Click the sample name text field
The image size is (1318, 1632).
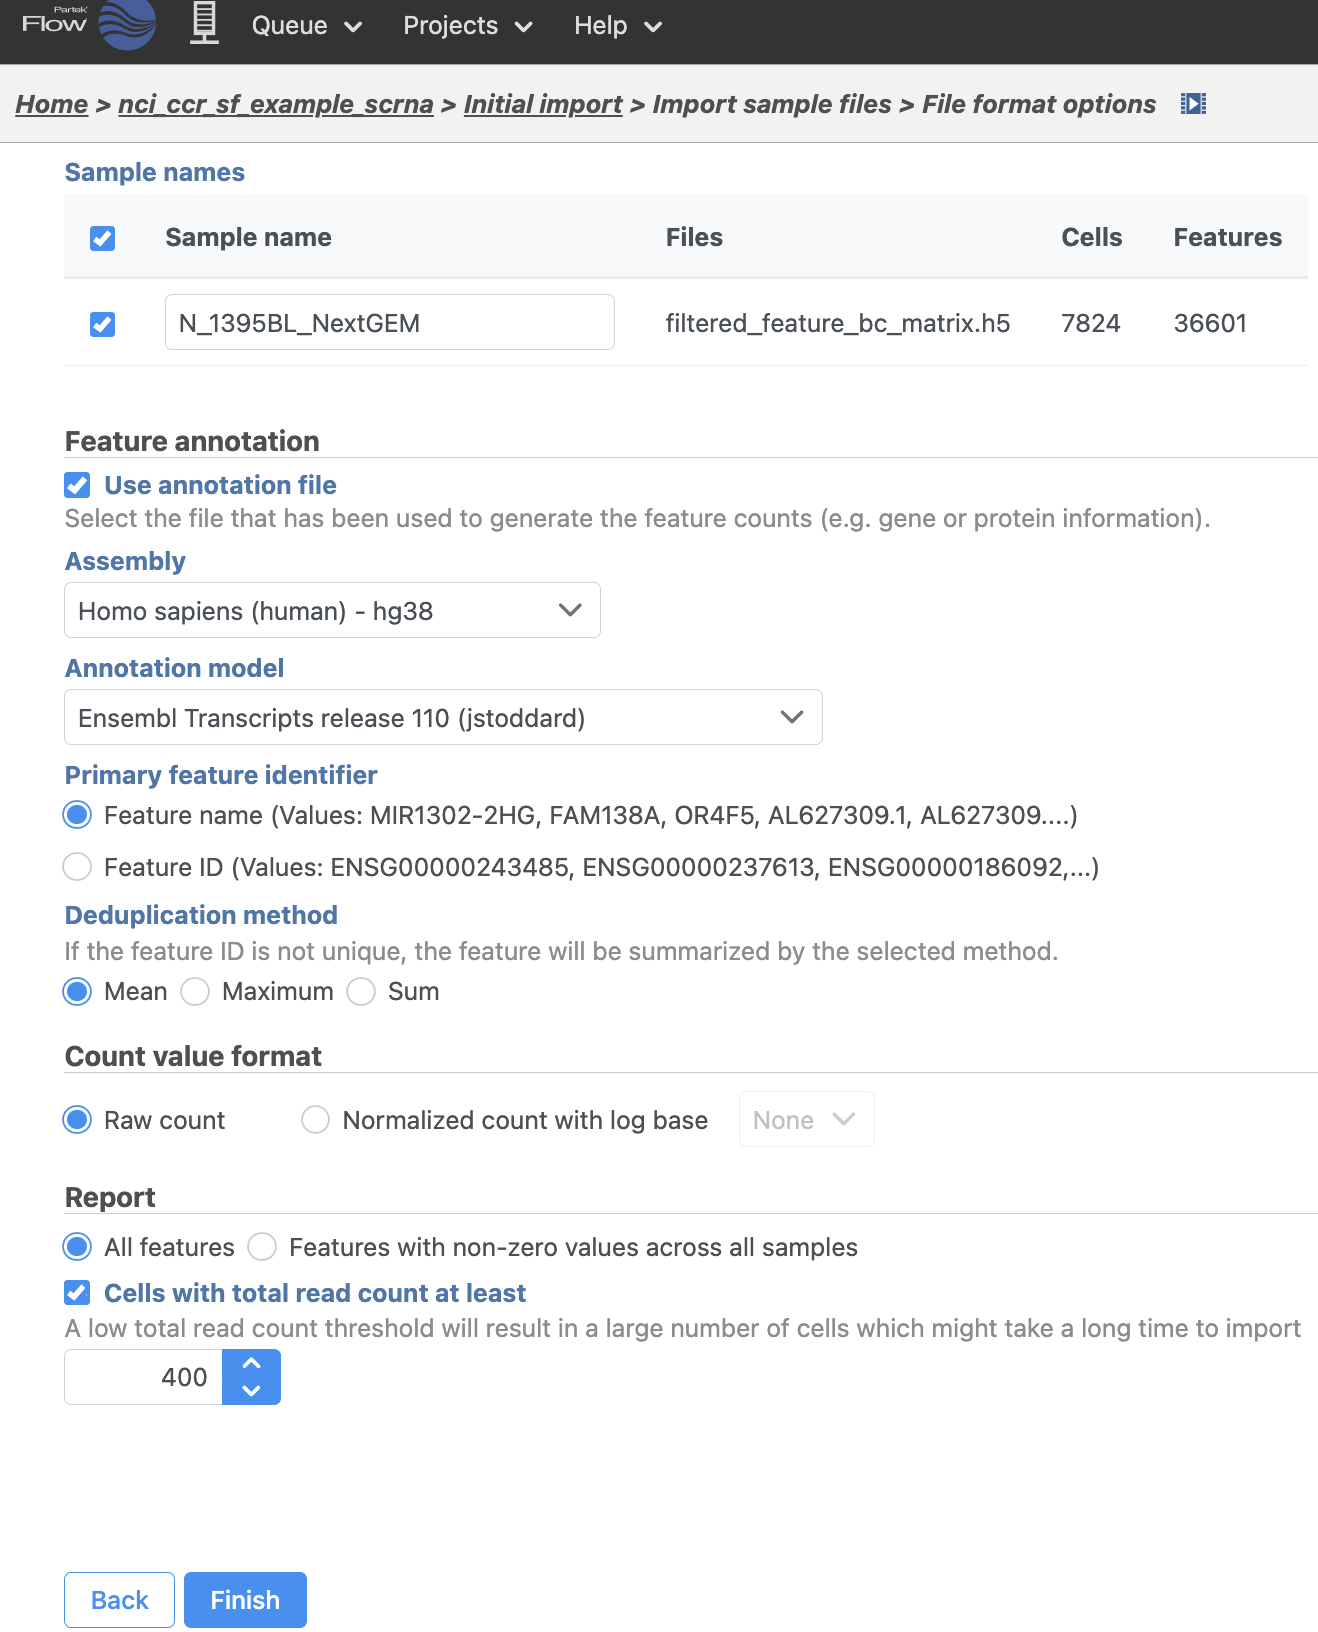389,322
